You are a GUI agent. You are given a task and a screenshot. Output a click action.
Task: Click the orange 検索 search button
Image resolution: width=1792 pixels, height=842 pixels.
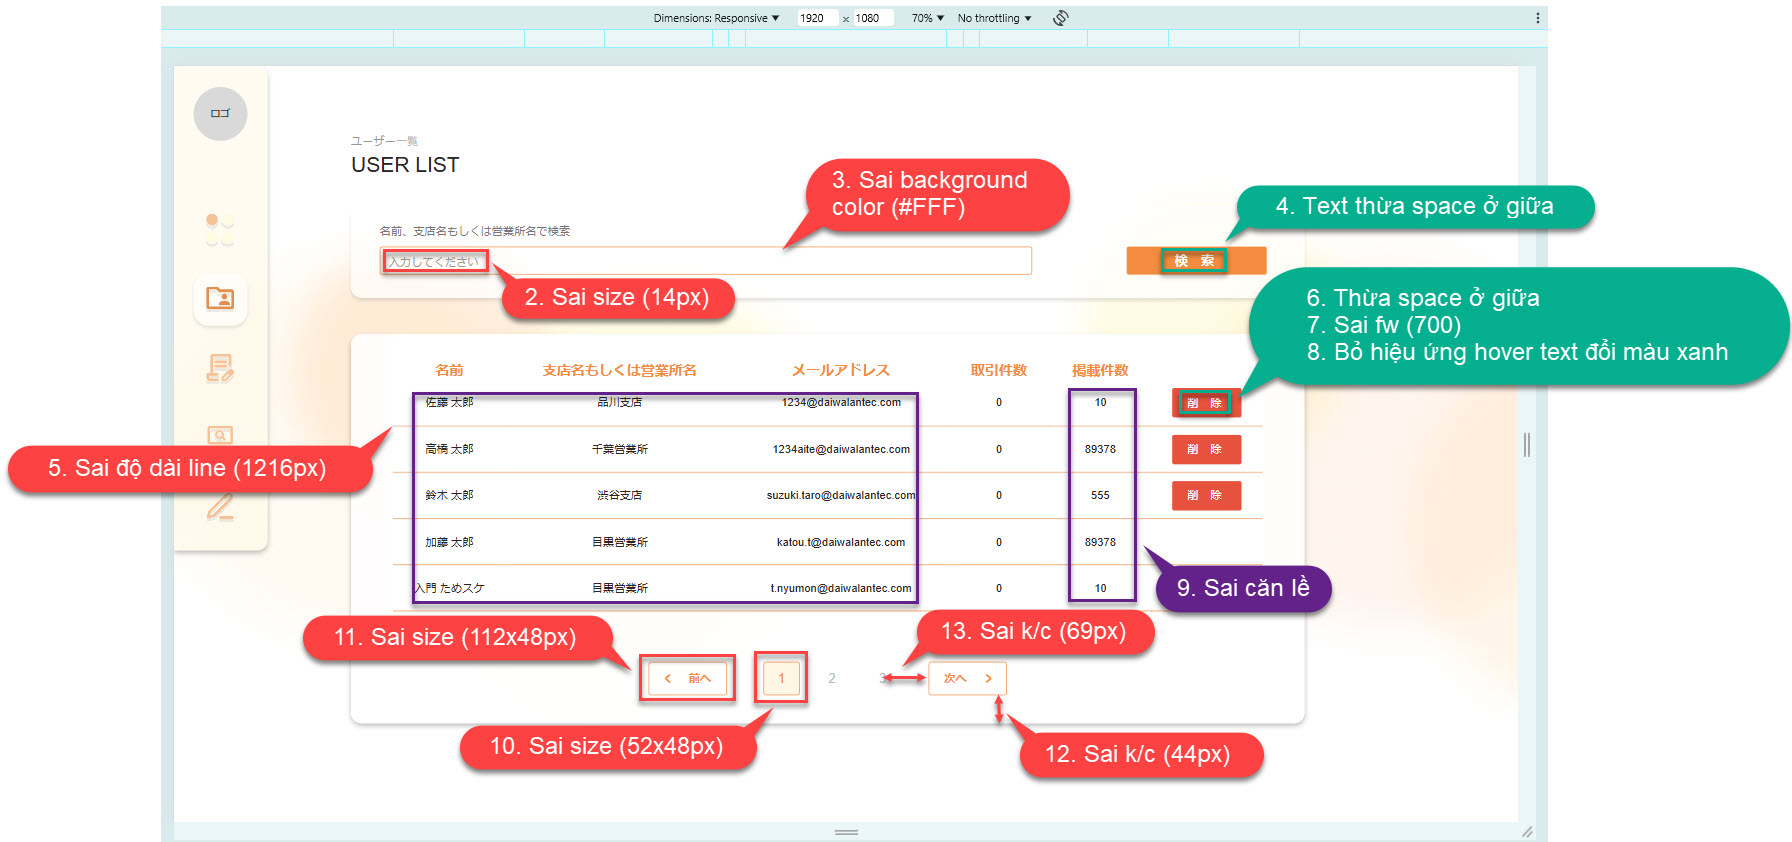tap(1196, 261)
